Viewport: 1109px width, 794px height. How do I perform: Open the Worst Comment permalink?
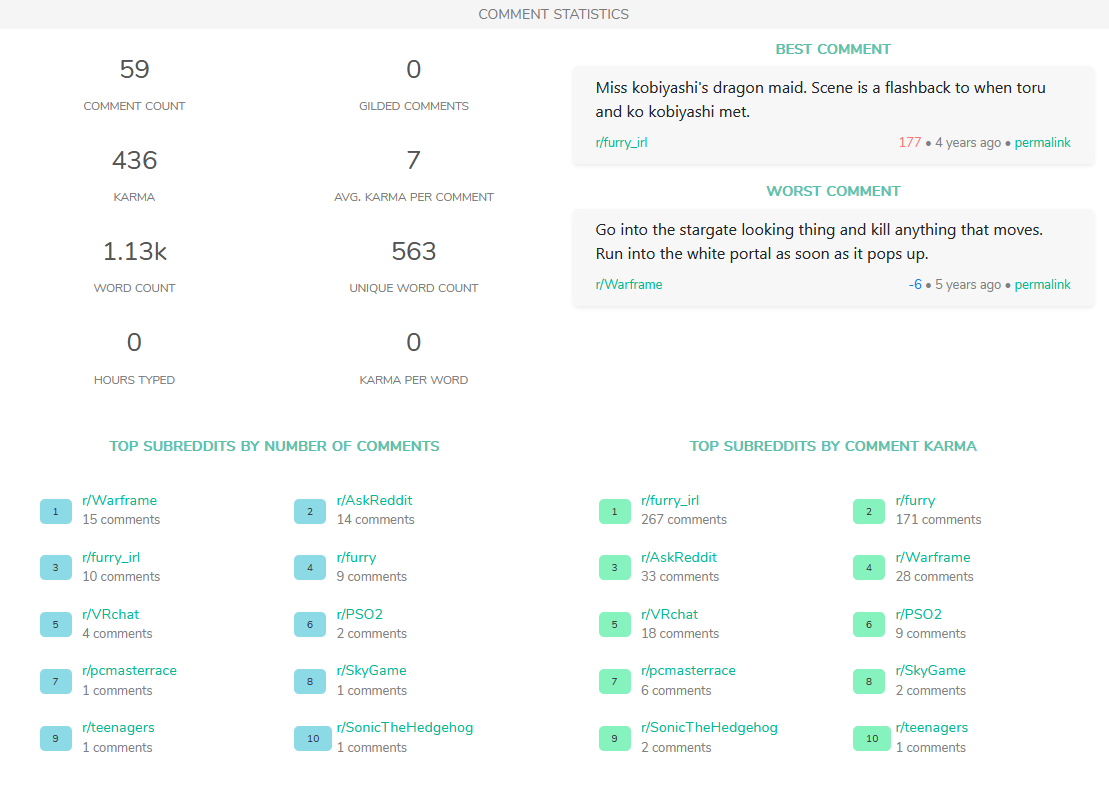[1043, 284]
